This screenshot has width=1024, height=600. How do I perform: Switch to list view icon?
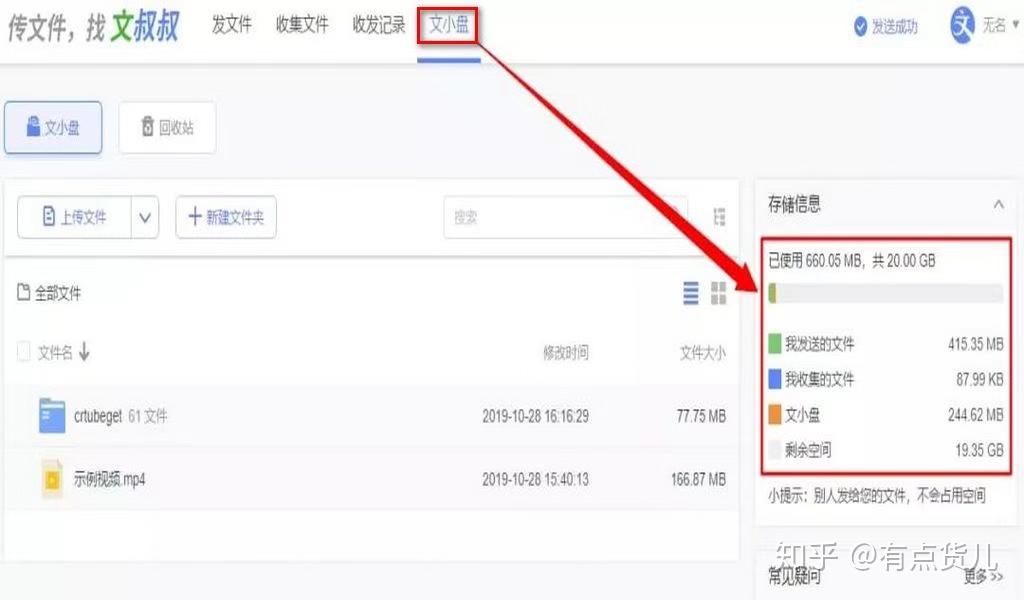point(691,294)
